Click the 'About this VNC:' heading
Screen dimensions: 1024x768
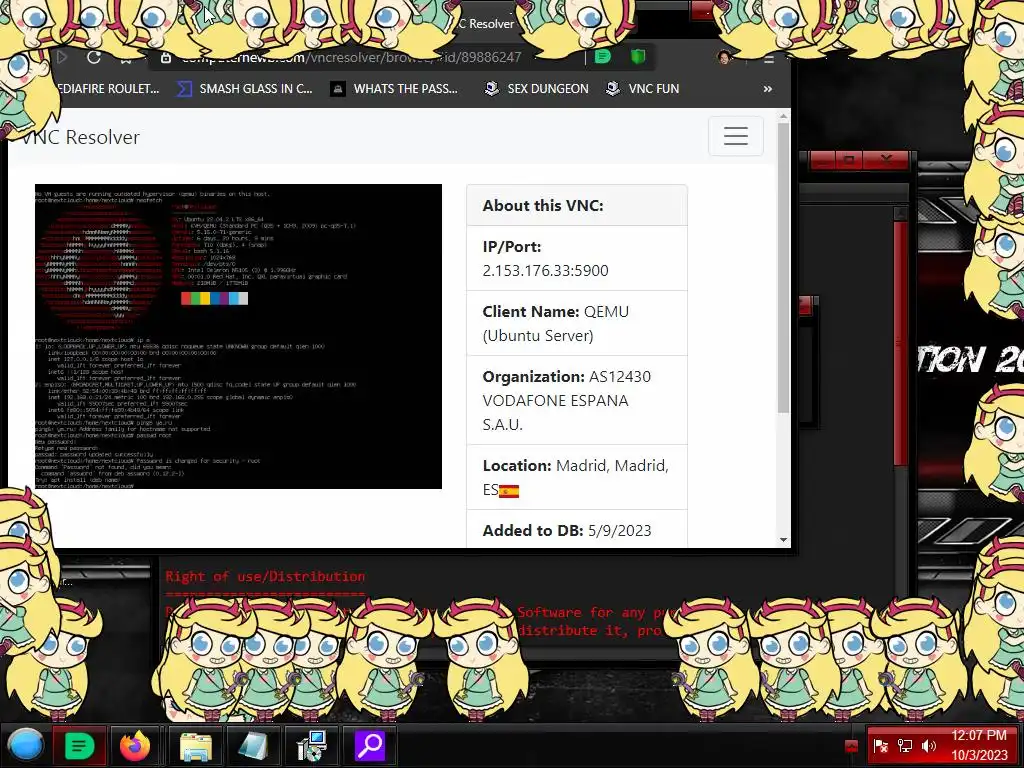[x=543, y=205]
